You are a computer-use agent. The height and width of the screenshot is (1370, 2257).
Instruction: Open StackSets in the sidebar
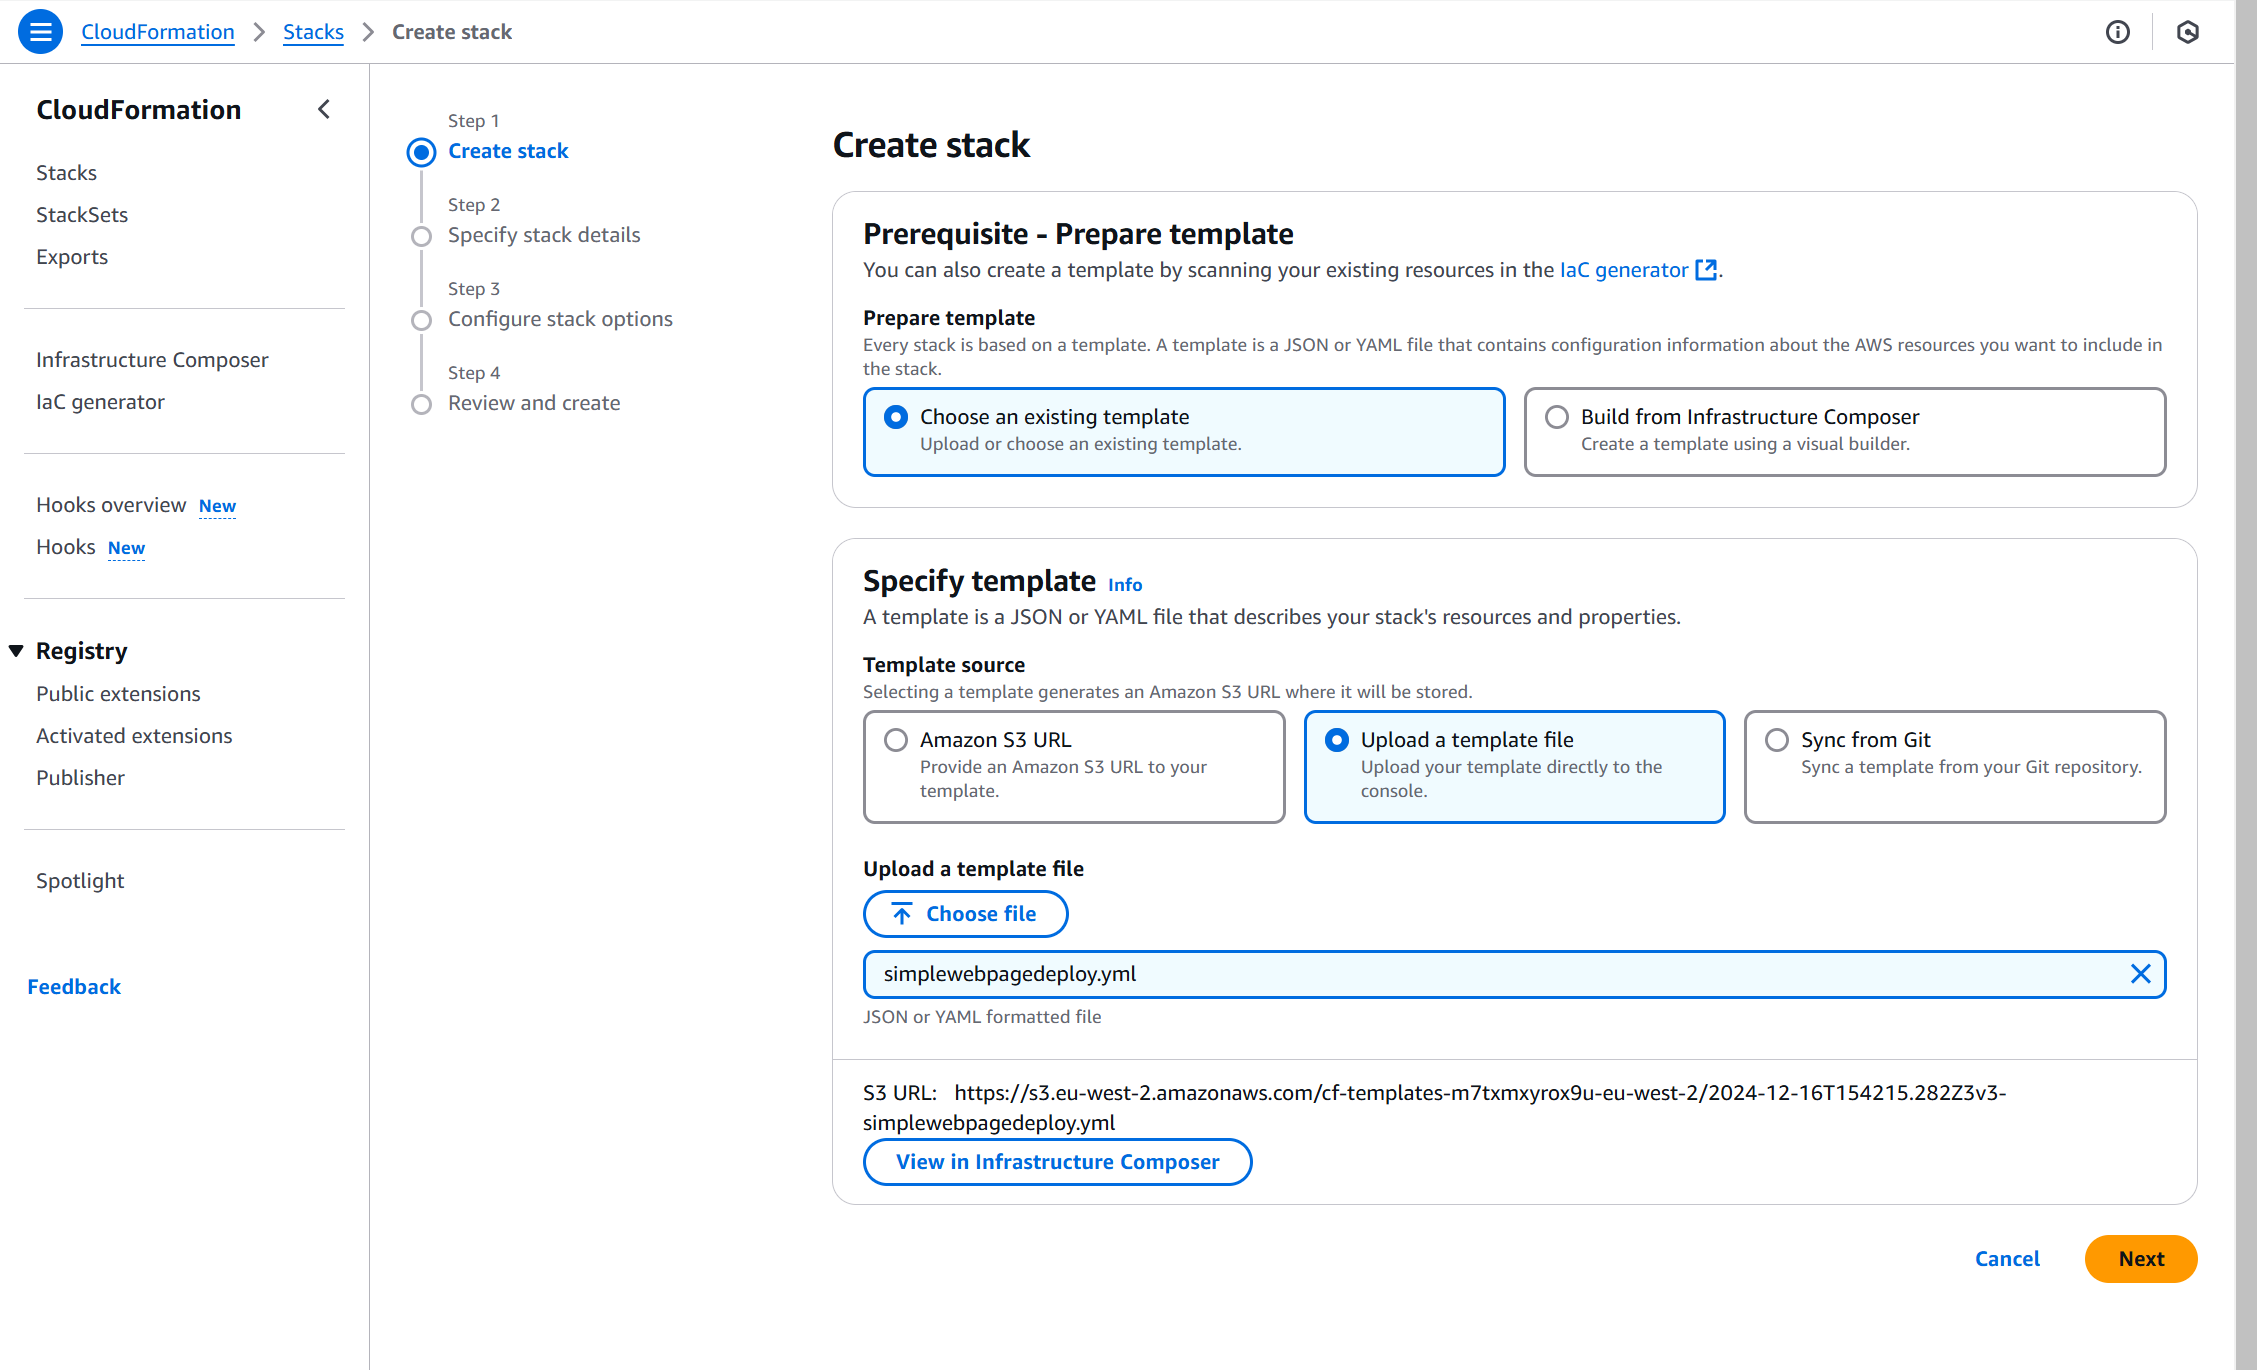[82, 215]
